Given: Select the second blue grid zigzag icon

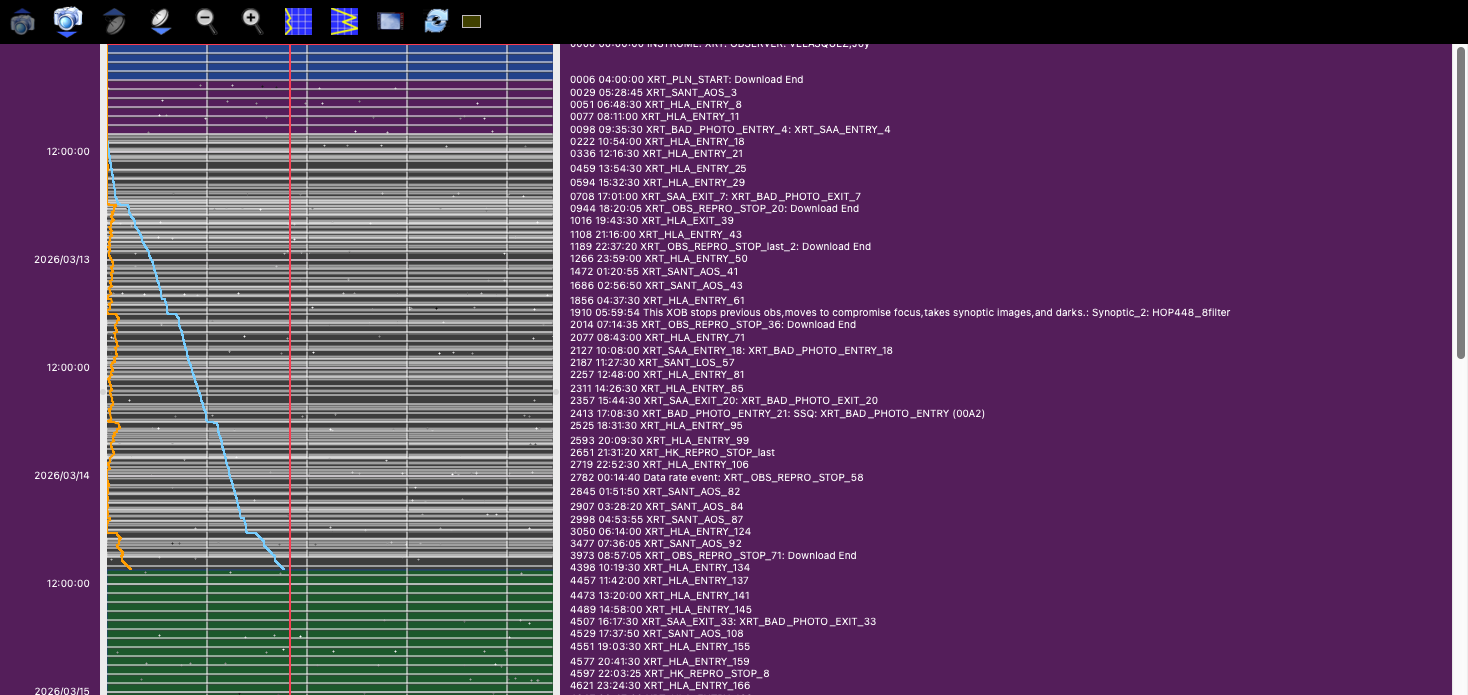Looking at the screenshot, I should pos(344,21).
